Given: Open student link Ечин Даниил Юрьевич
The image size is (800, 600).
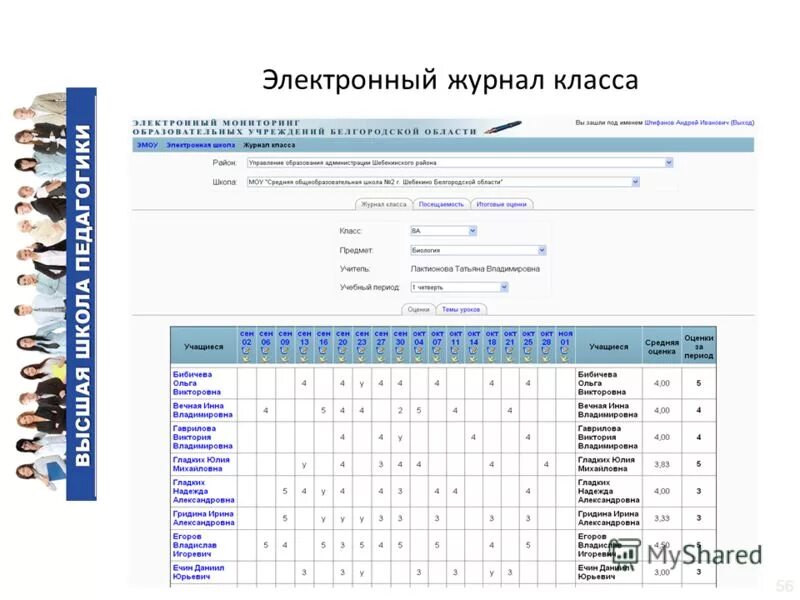Looking at the screenshot, I should (198, 572).
